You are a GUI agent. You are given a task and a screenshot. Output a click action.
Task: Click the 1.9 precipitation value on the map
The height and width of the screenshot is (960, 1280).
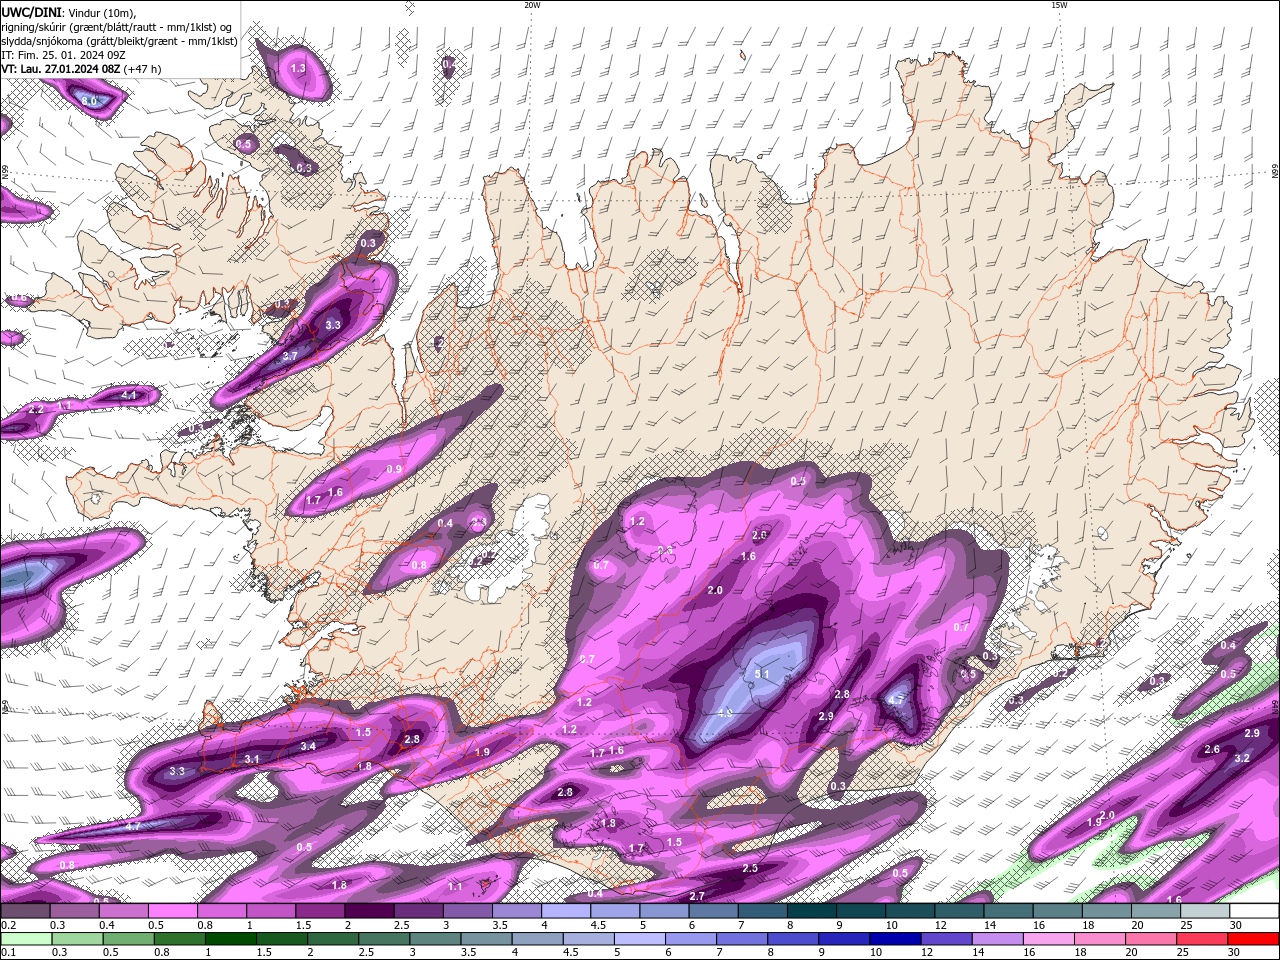coord(482,752)
